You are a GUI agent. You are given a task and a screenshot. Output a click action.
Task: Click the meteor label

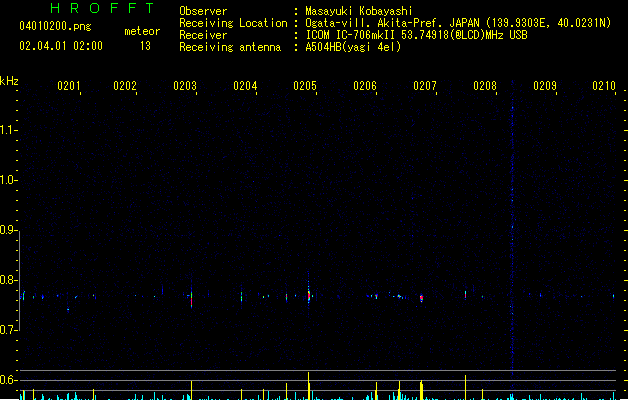[x=142, y=31]
